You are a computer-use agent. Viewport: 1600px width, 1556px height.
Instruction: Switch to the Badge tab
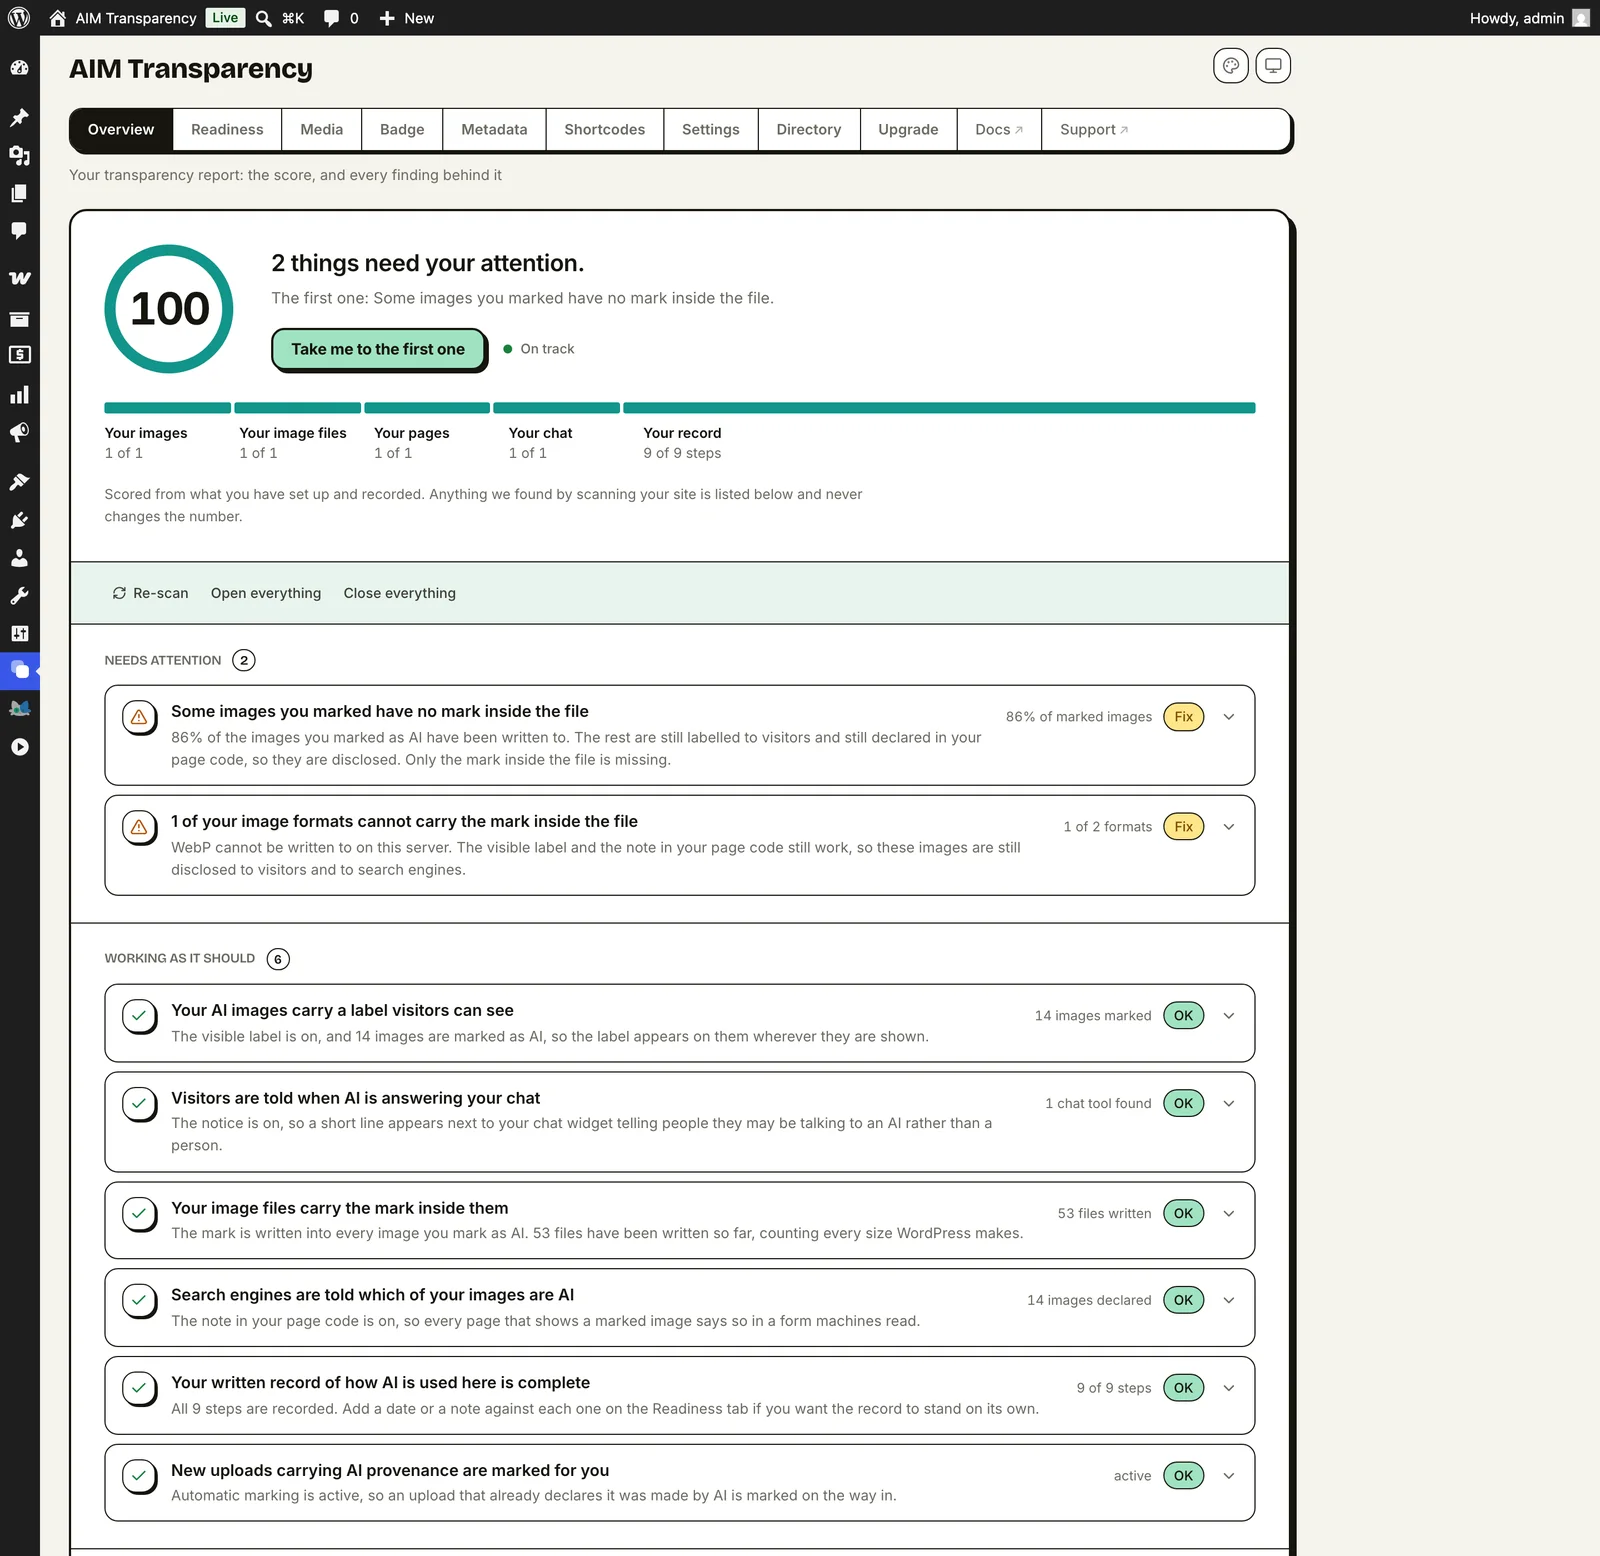click(x=402, y=130)
